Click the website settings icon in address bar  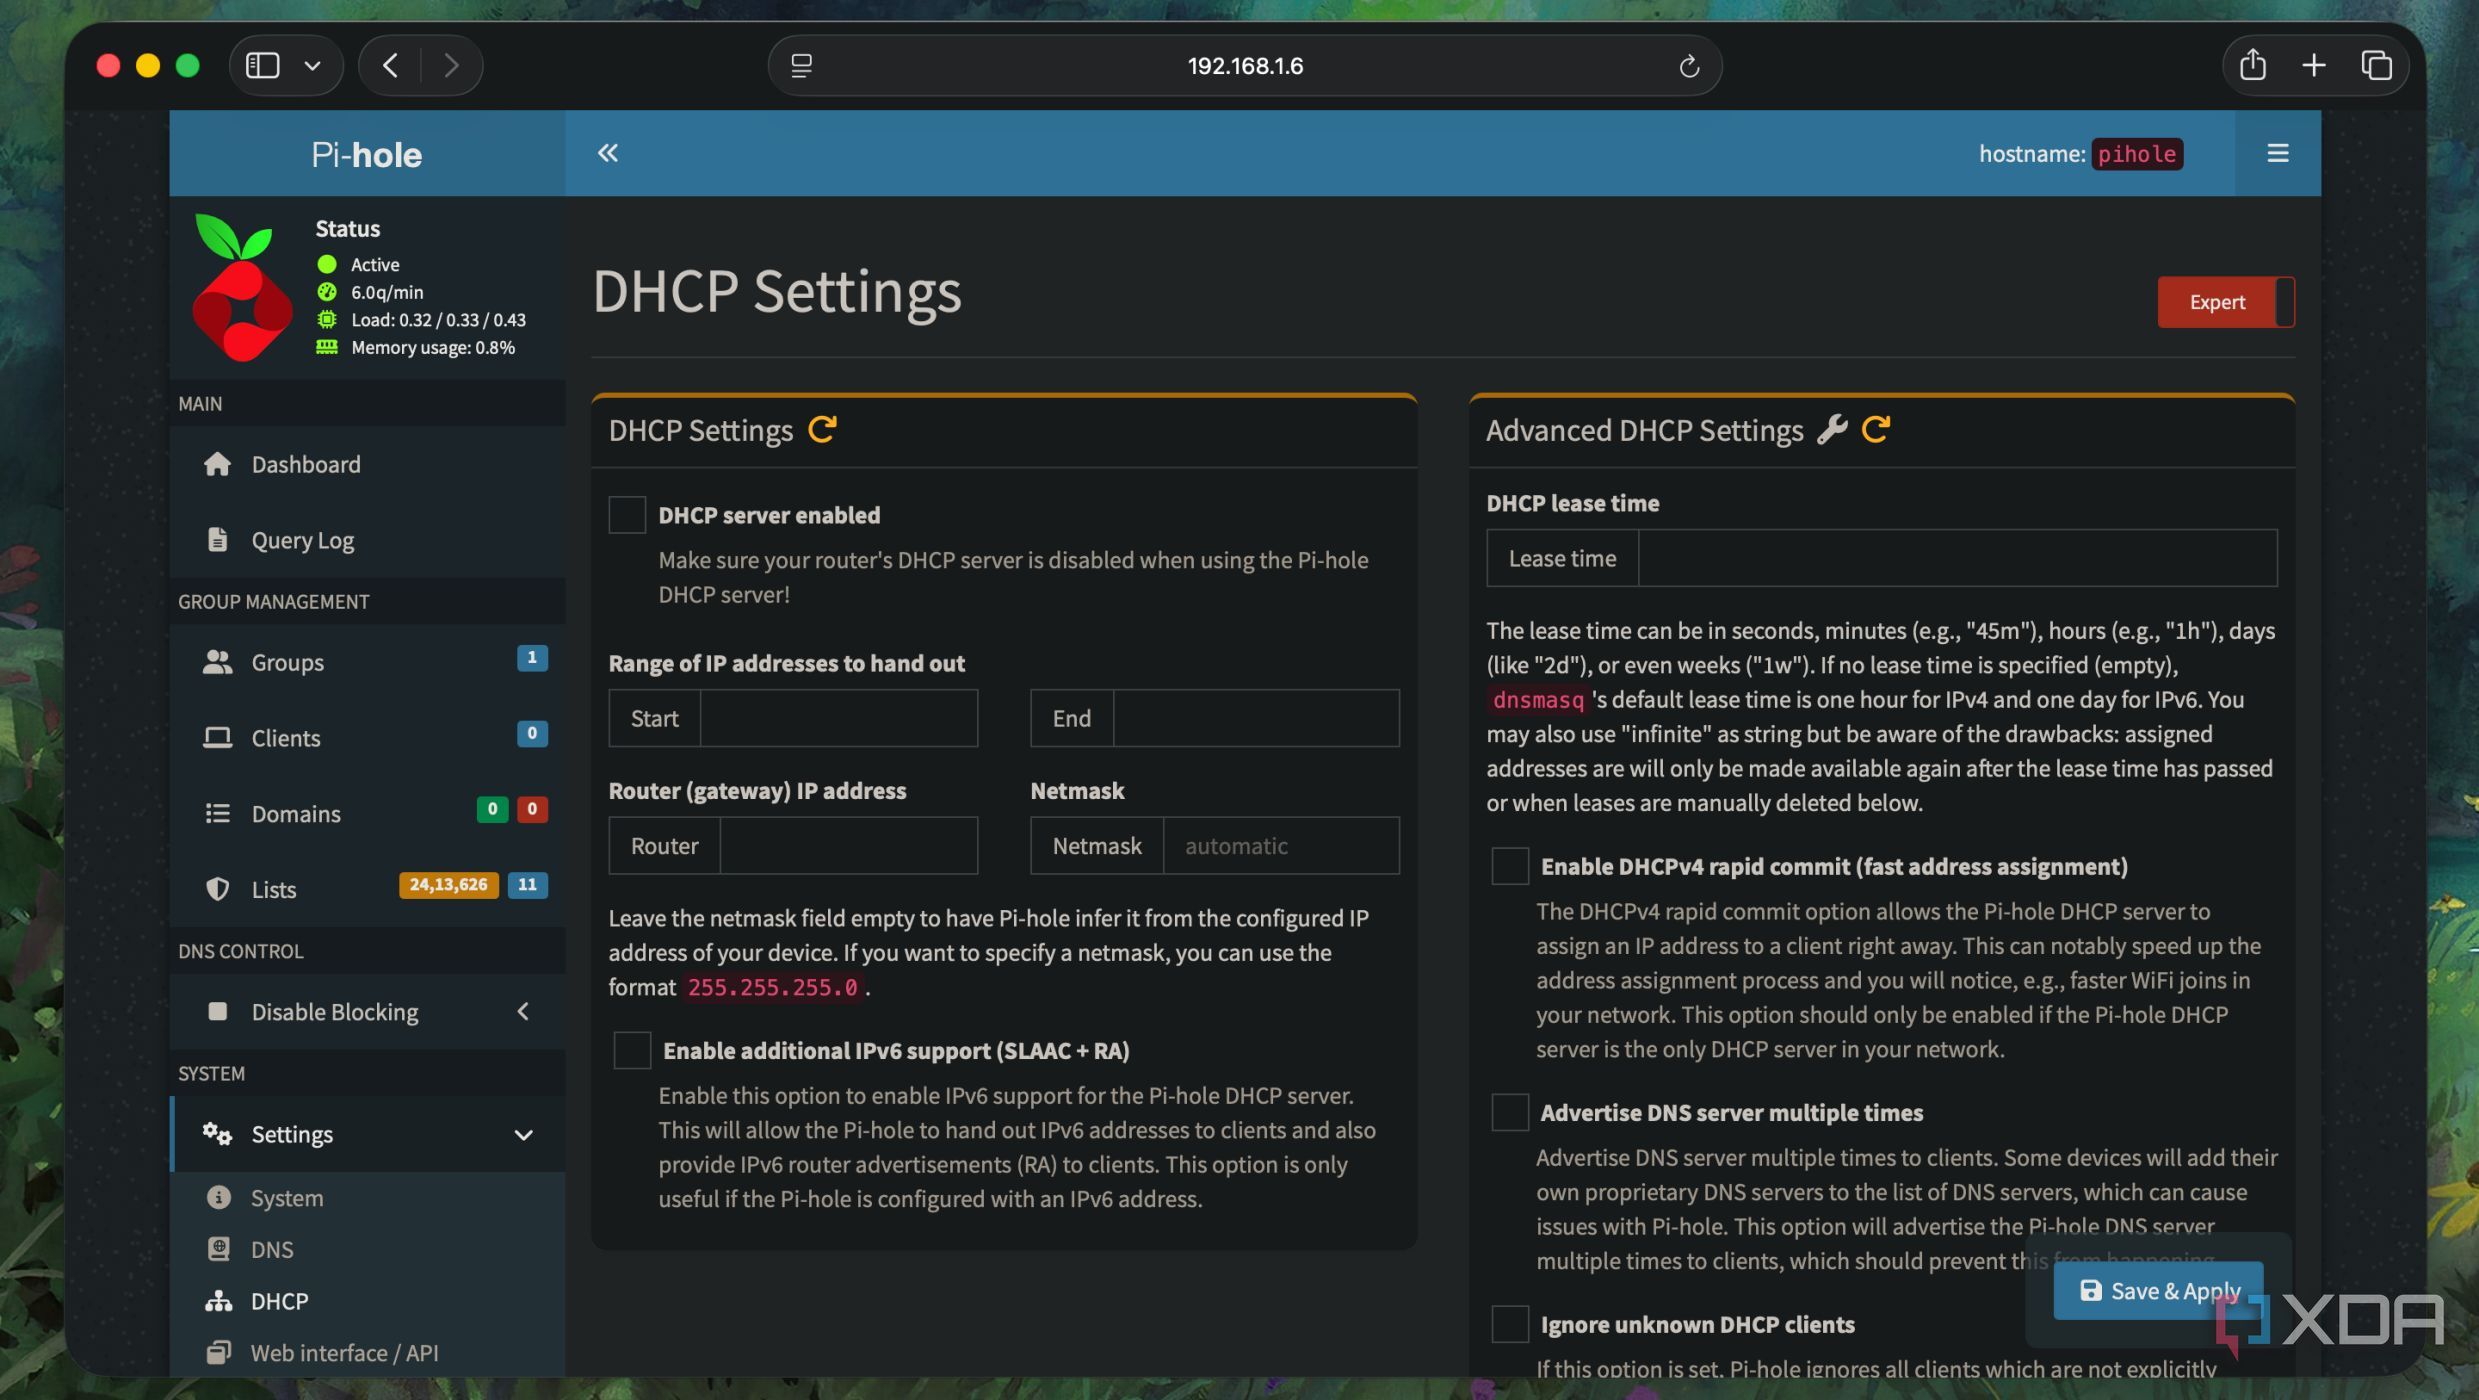pos(802,66)
